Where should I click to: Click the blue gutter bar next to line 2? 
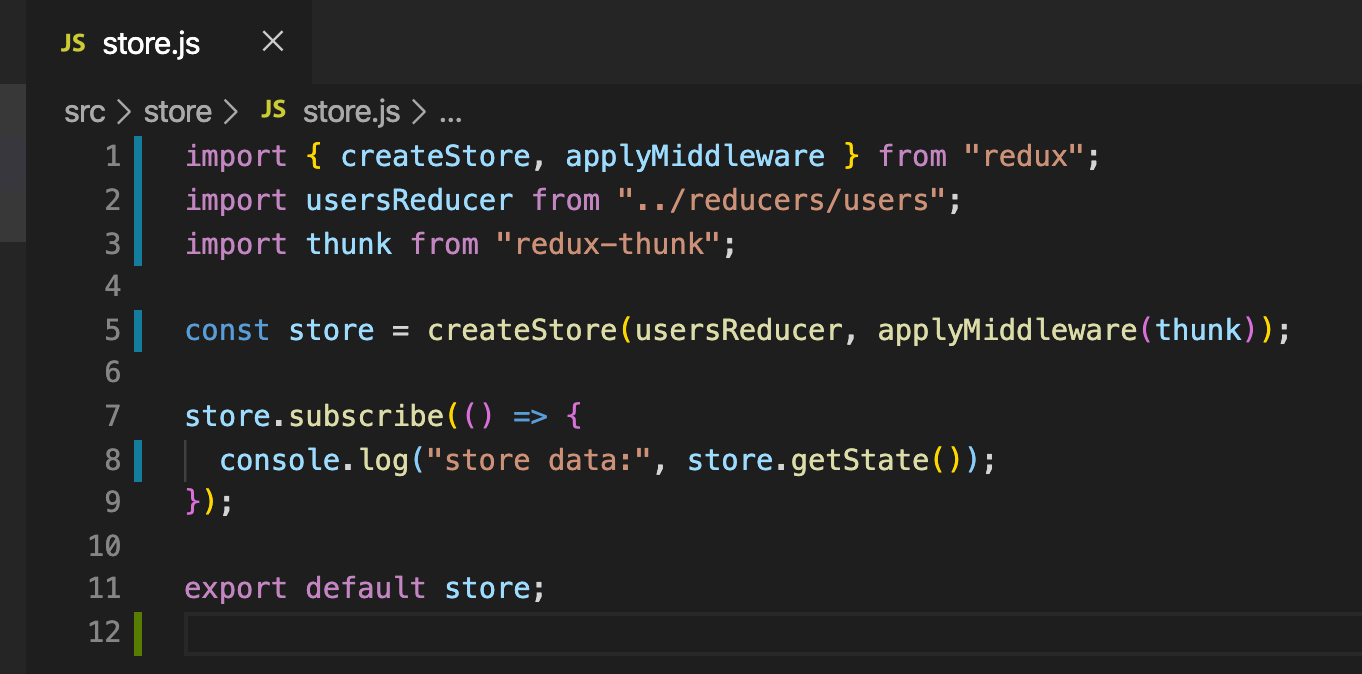138,200
